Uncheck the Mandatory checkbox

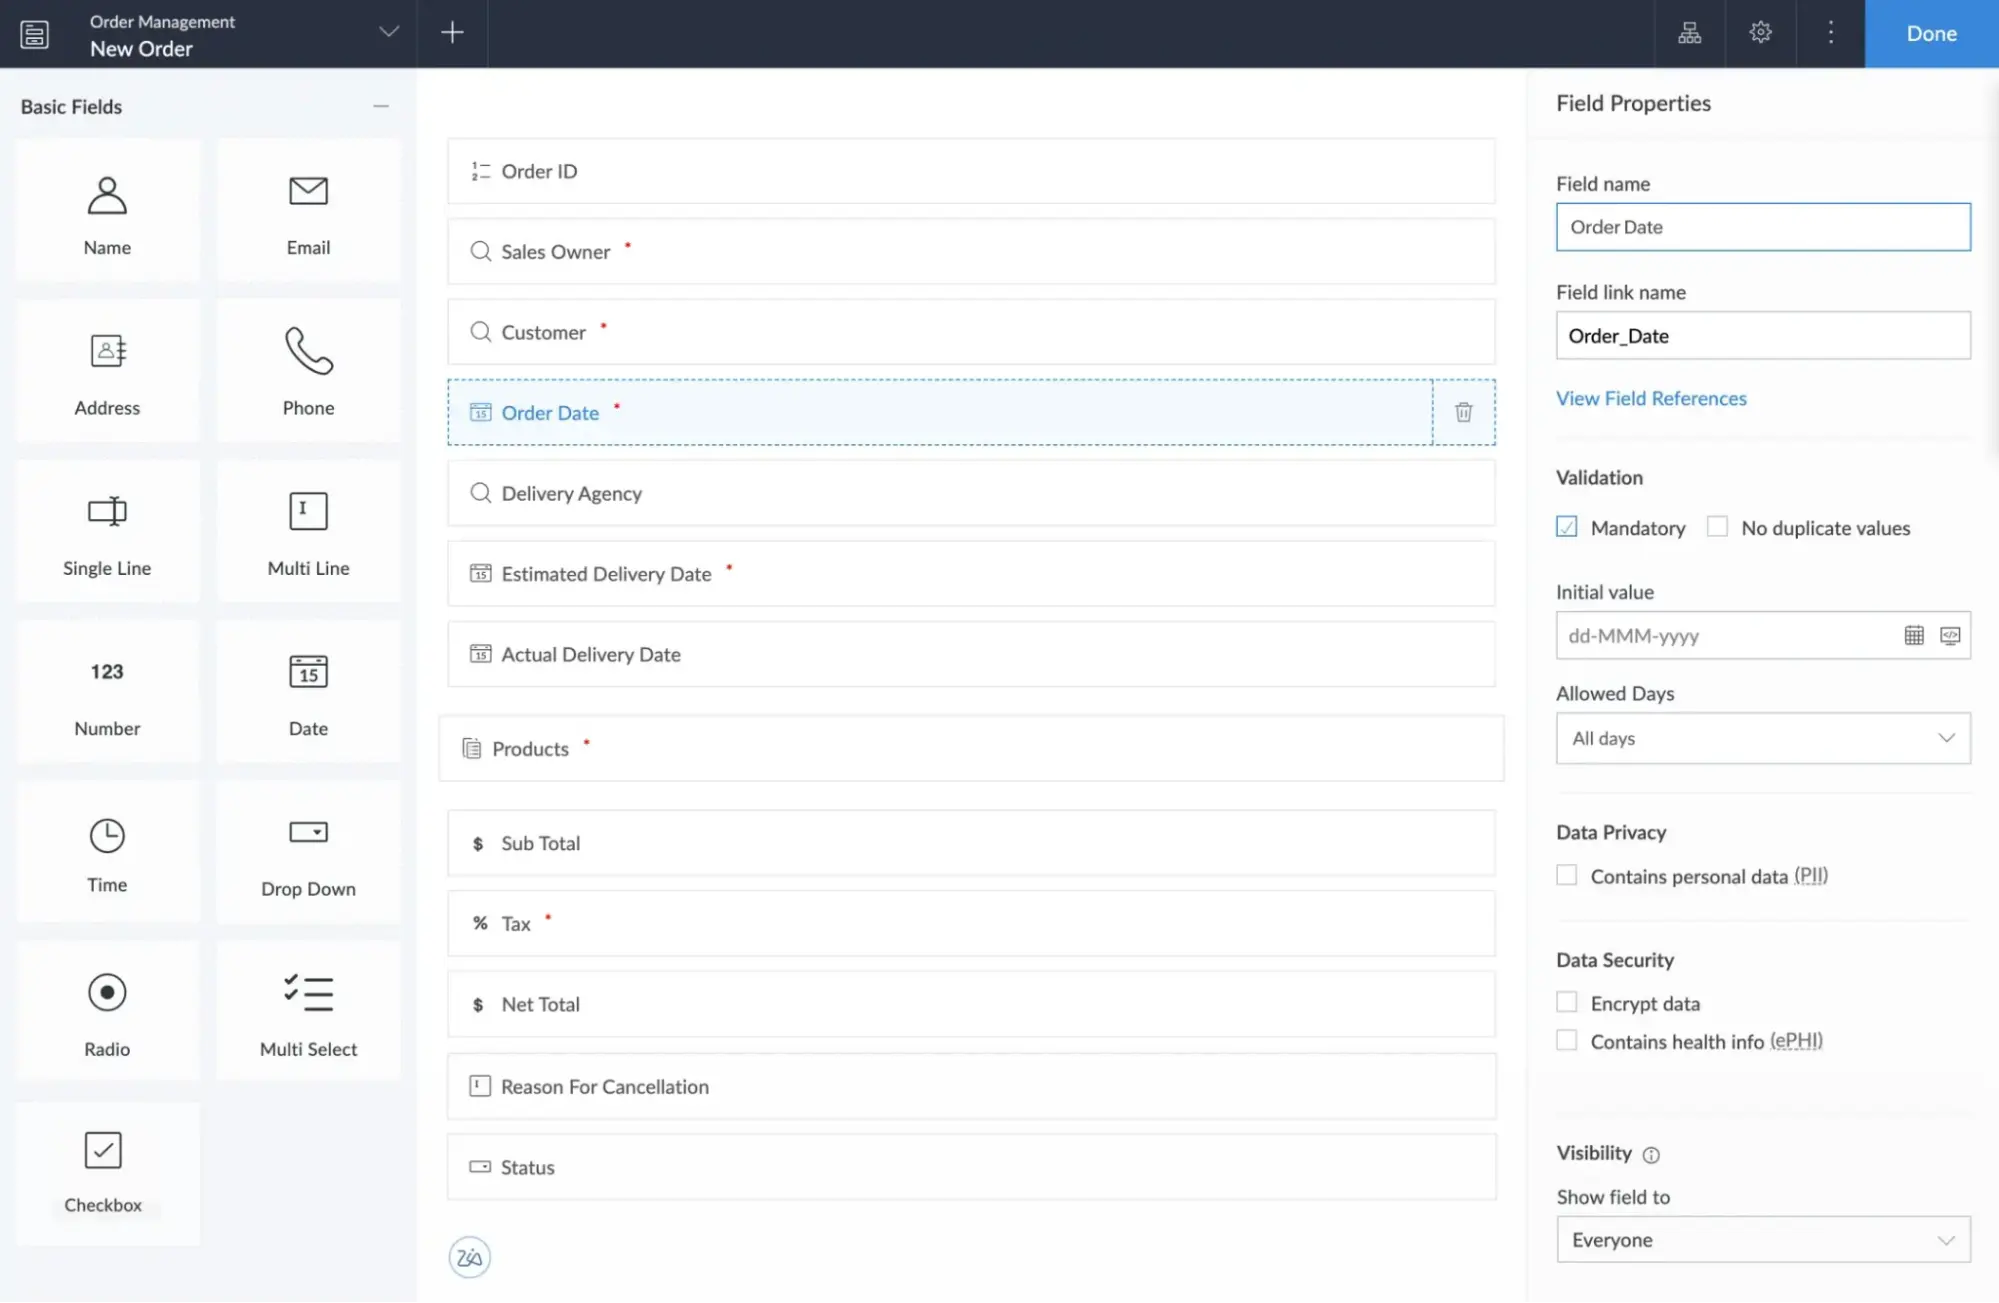1566,527
